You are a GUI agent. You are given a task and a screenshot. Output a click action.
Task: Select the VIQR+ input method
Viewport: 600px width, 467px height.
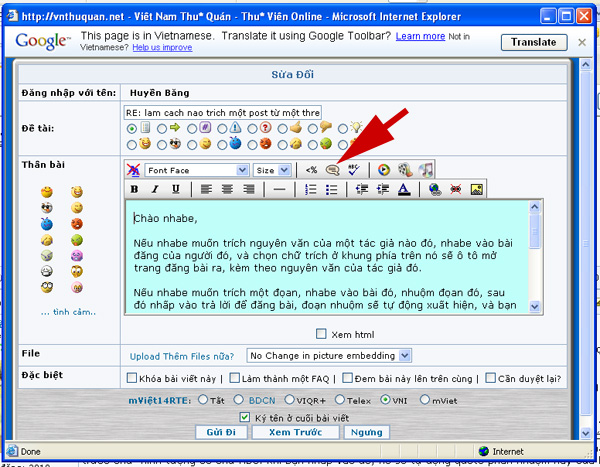pyautogui.click(x=289, y=400)
